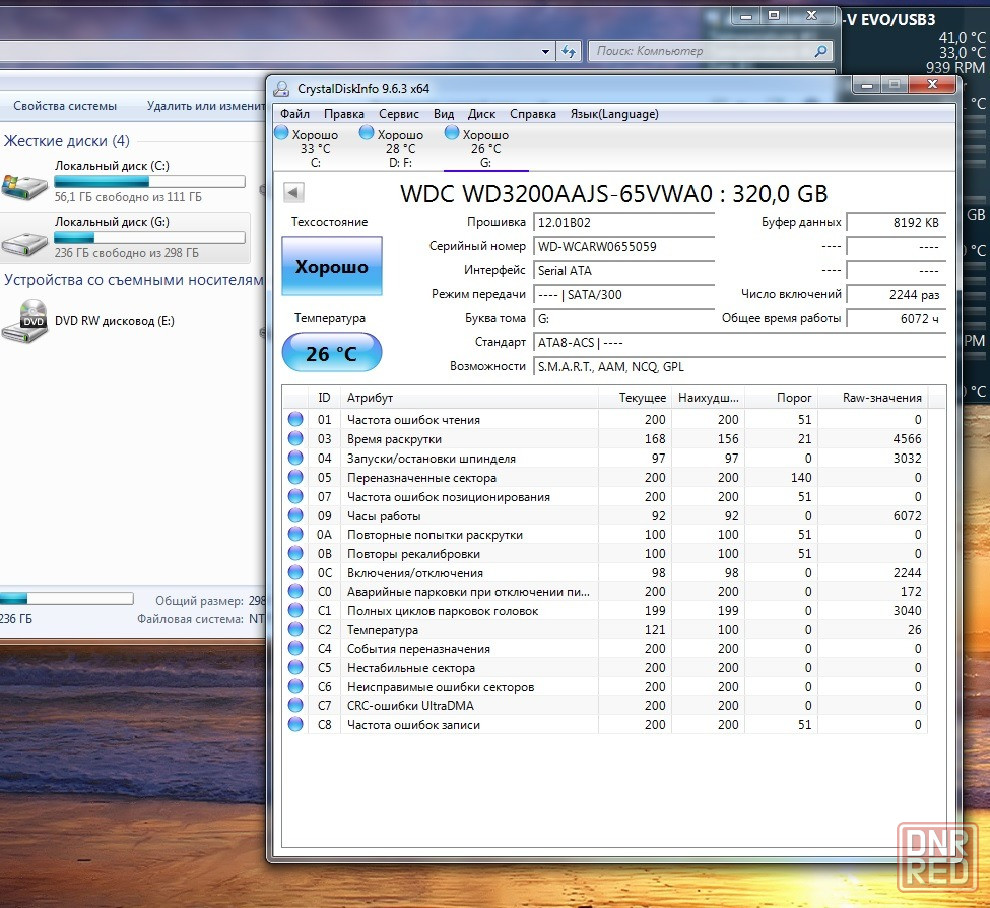Click the Хорошо health status button
The width and height of the screenshot is (990, 908).
331,267
